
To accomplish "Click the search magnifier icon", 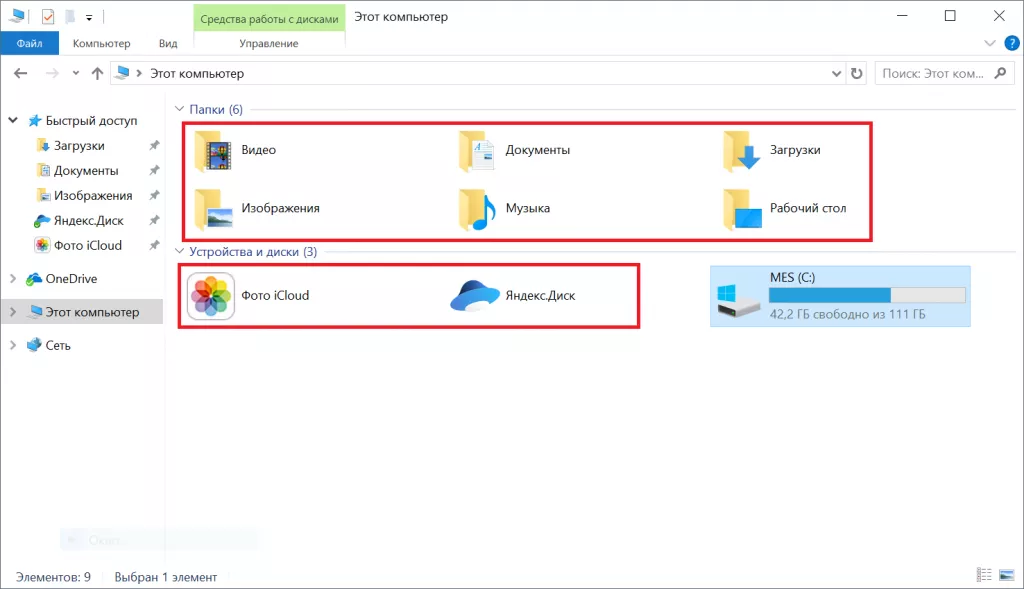I will (x=1000, y=73).
